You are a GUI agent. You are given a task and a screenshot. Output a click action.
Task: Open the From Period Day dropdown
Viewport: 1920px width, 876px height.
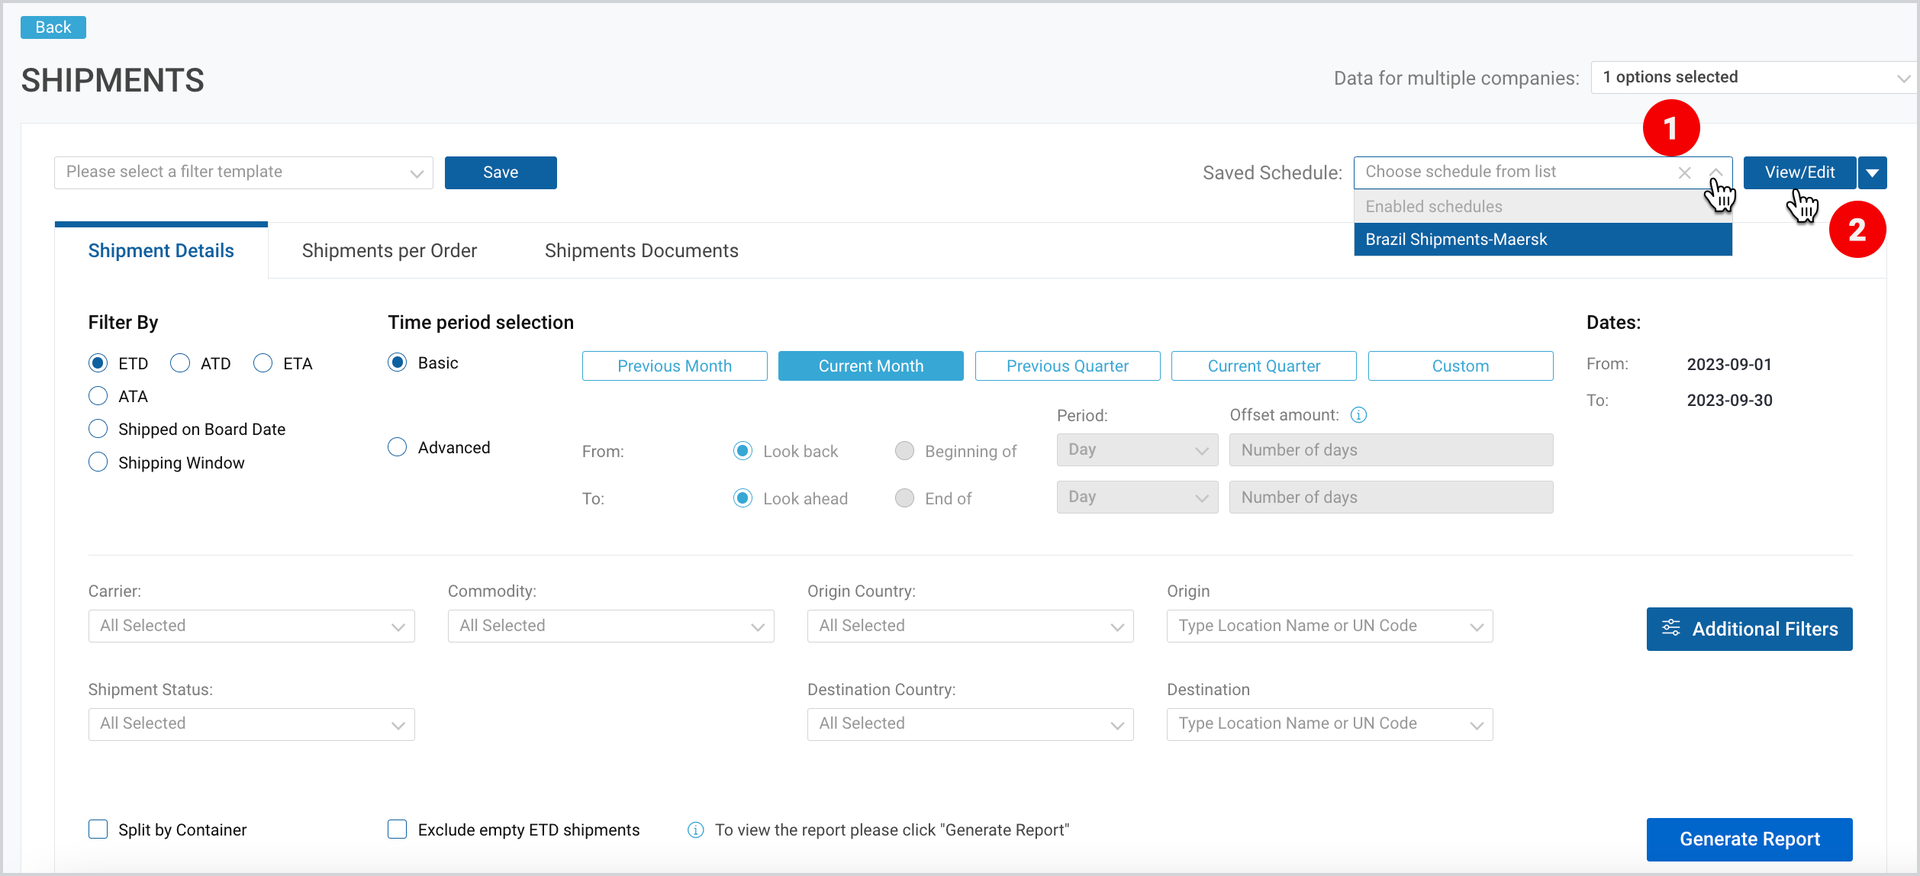pyautogui.click(x=1137, y=450)
